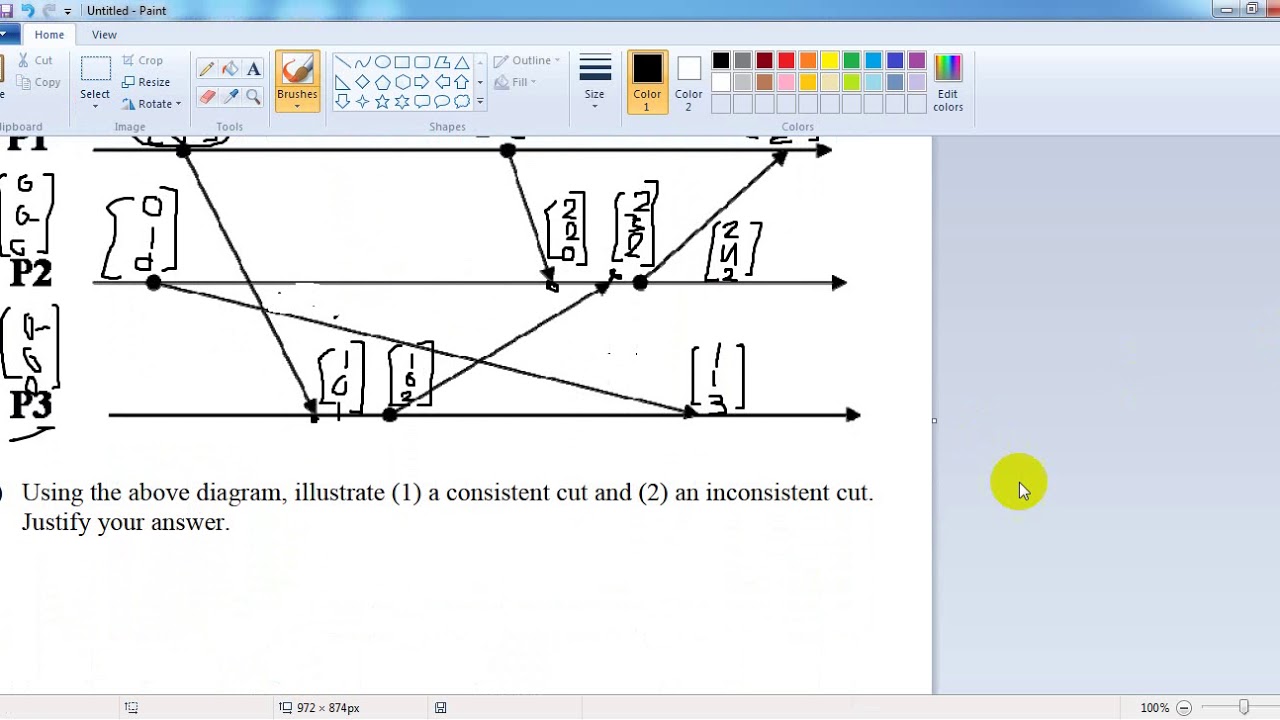Click the Copy button

coord(39,82)
